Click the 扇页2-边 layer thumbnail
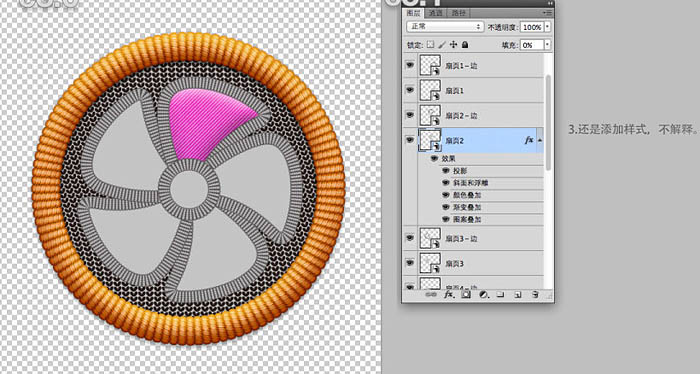The image size is (700, 374). pos(430,115)
